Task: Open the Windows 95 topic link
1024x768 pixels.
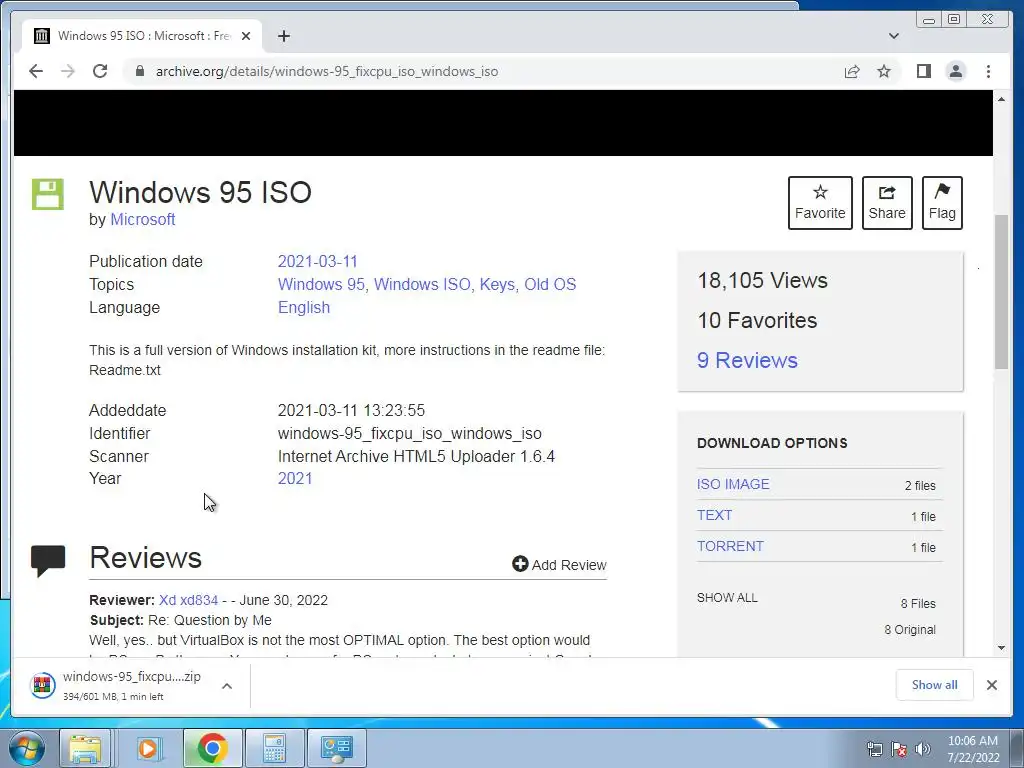Action: [321, 284]
